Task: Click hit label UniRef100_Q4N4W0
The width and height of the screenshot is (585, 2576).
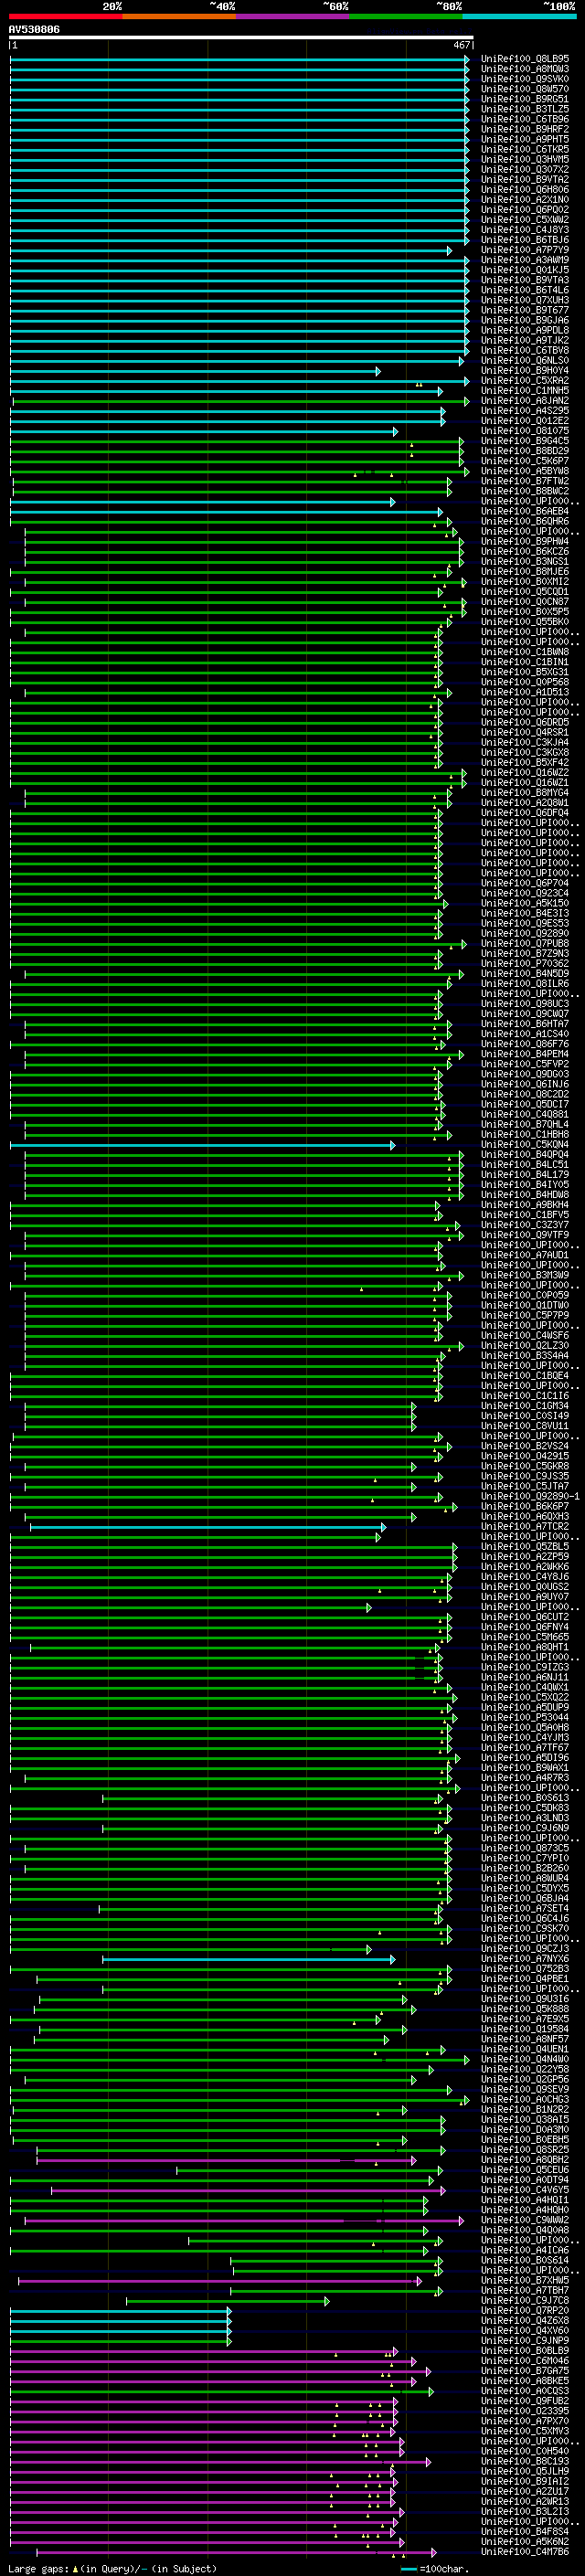Action: (x=525, y=2059)
